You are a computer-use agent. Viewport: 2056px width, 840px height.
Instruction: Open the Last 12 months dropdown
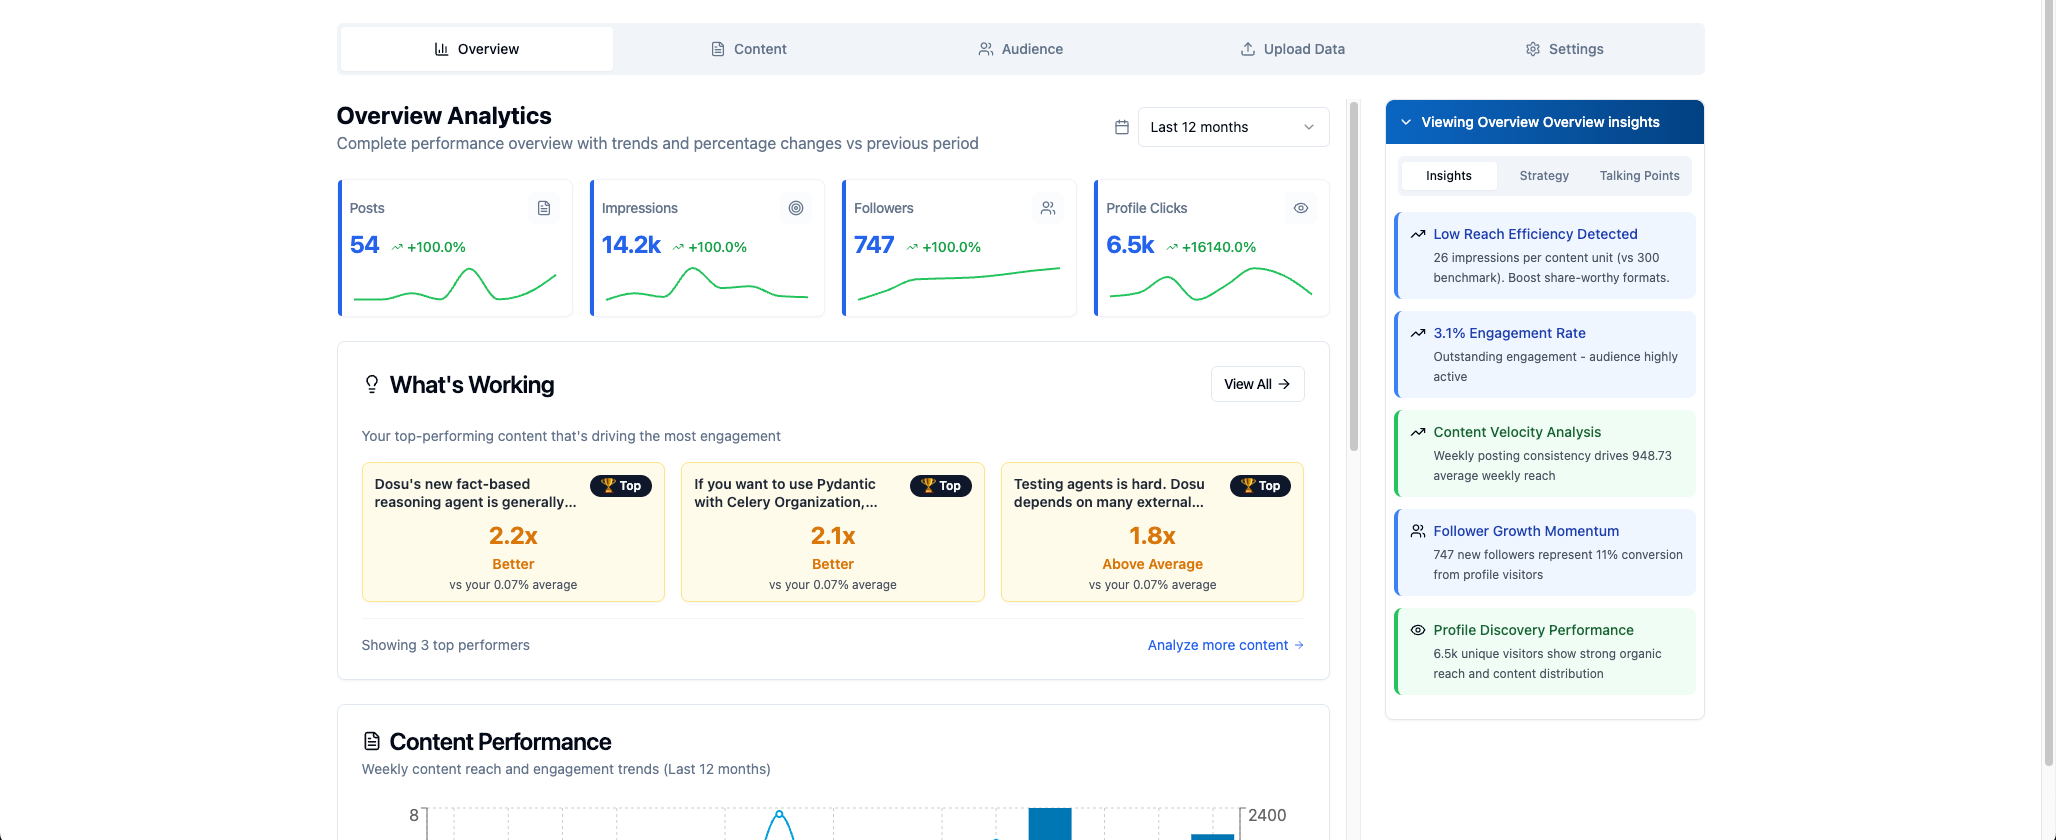(x=1233, y=127)
